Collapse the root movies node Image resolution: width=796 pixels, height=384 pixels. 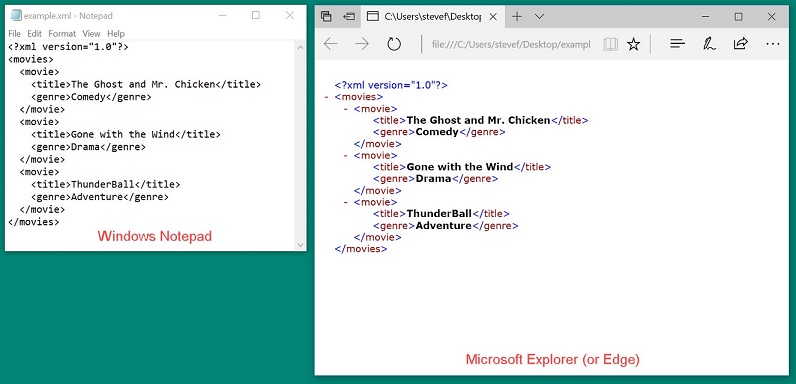pyautogui.click(x=326, y=97)
